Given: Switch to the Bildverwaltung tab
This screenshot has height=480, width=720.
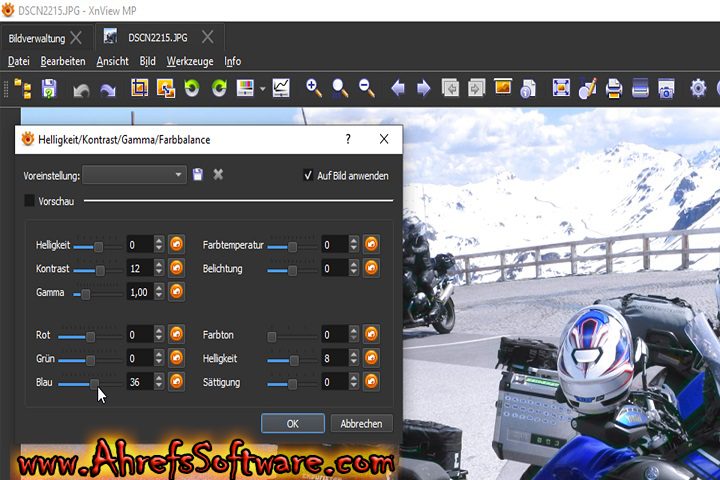Looking at the screenshot, I should tap(37, 38).
